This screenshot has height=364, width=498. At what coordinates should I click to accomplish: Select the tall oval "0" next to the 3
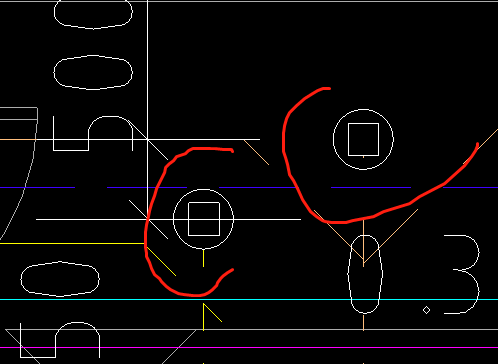[x=365, y=274]
